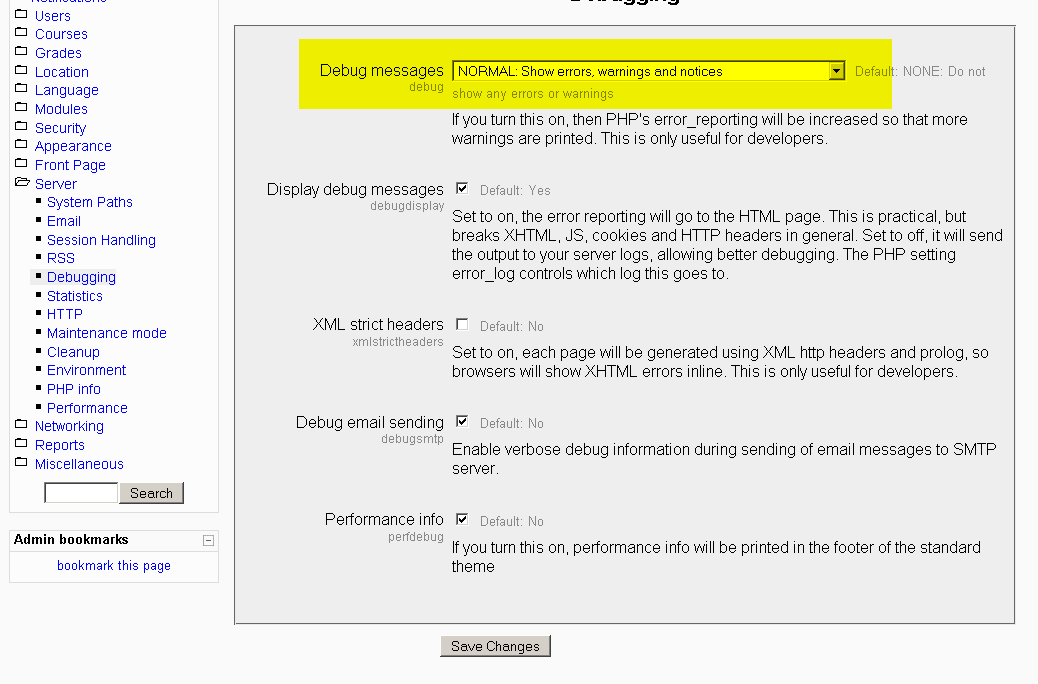The height and width of the screenshot is (684, 1038).
Task: Expand Location admin category
Action: pyautogui.click(x=62, y=72)
